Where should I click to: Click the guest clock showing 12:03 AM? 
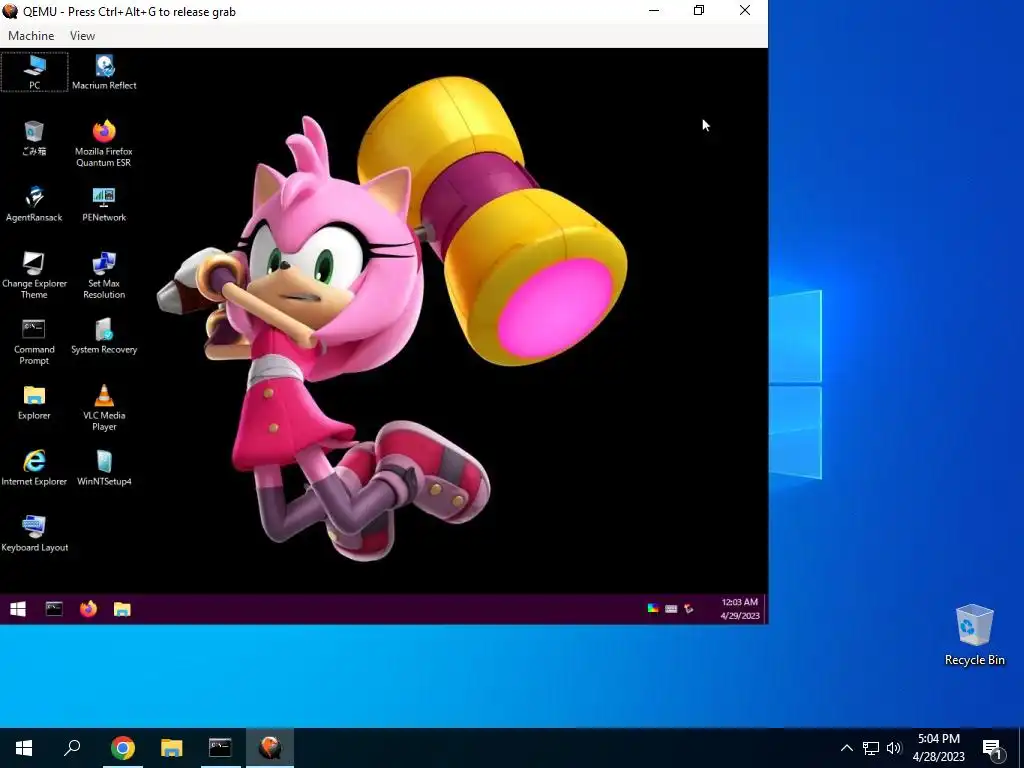click(x=740, y=609)
